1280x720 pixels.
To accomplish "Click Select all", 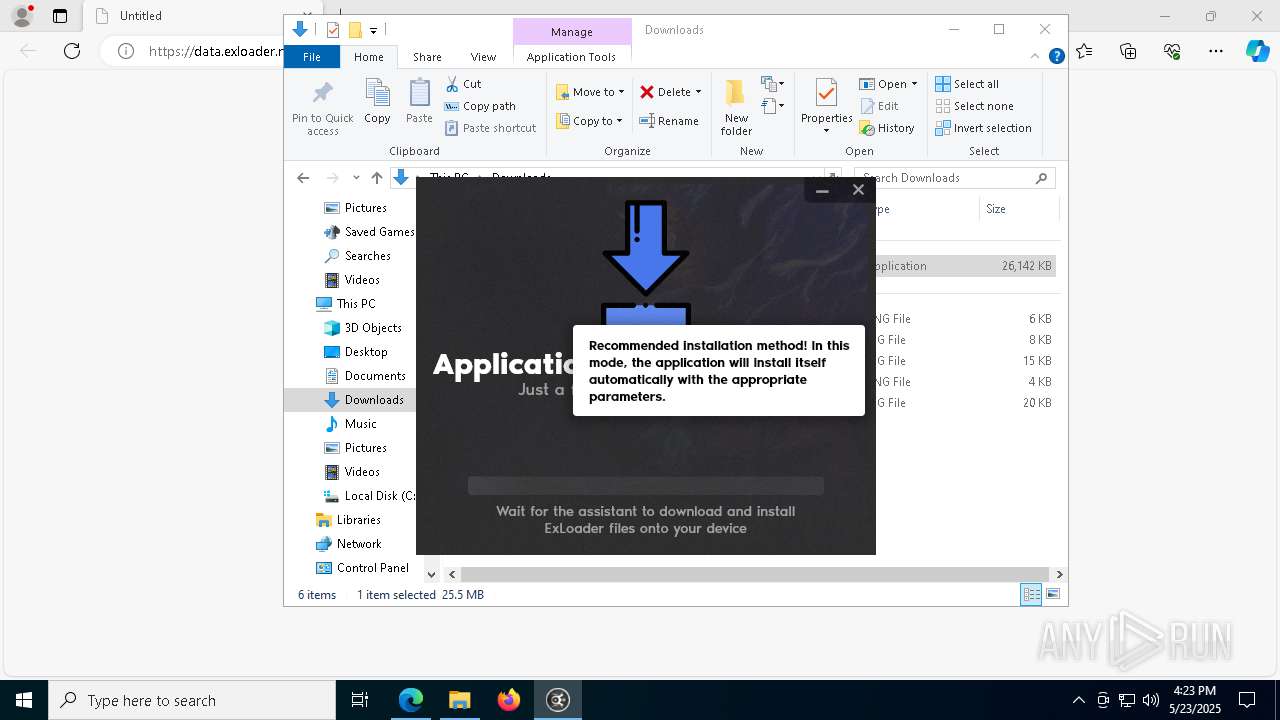I will click(967, 84).
